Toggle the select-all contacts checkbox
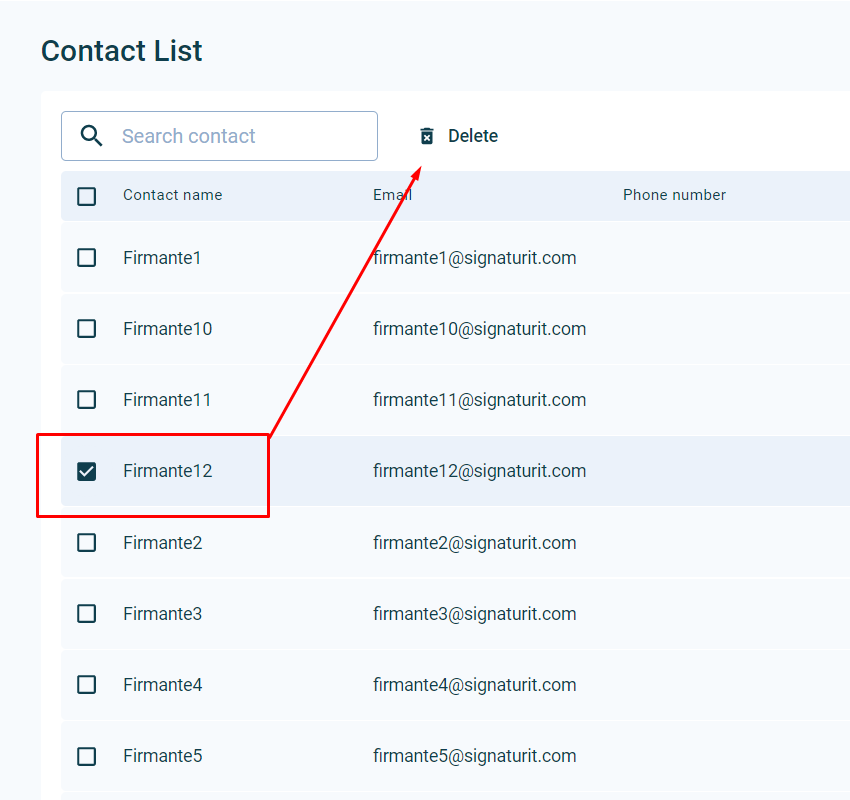The image size is (850, 800). tap(87, 196)
